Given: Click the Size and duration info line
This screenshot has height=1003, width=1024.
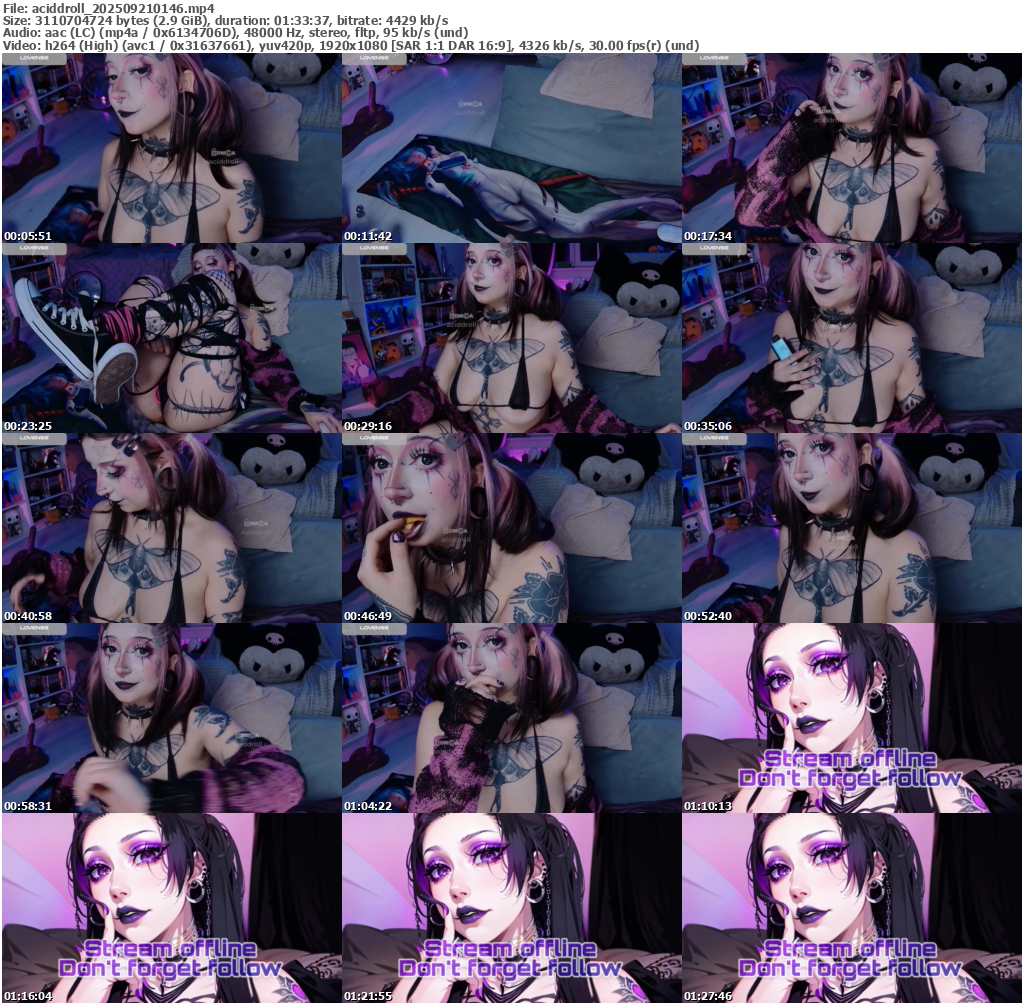Looking at the screenshot, I should 225,20.
